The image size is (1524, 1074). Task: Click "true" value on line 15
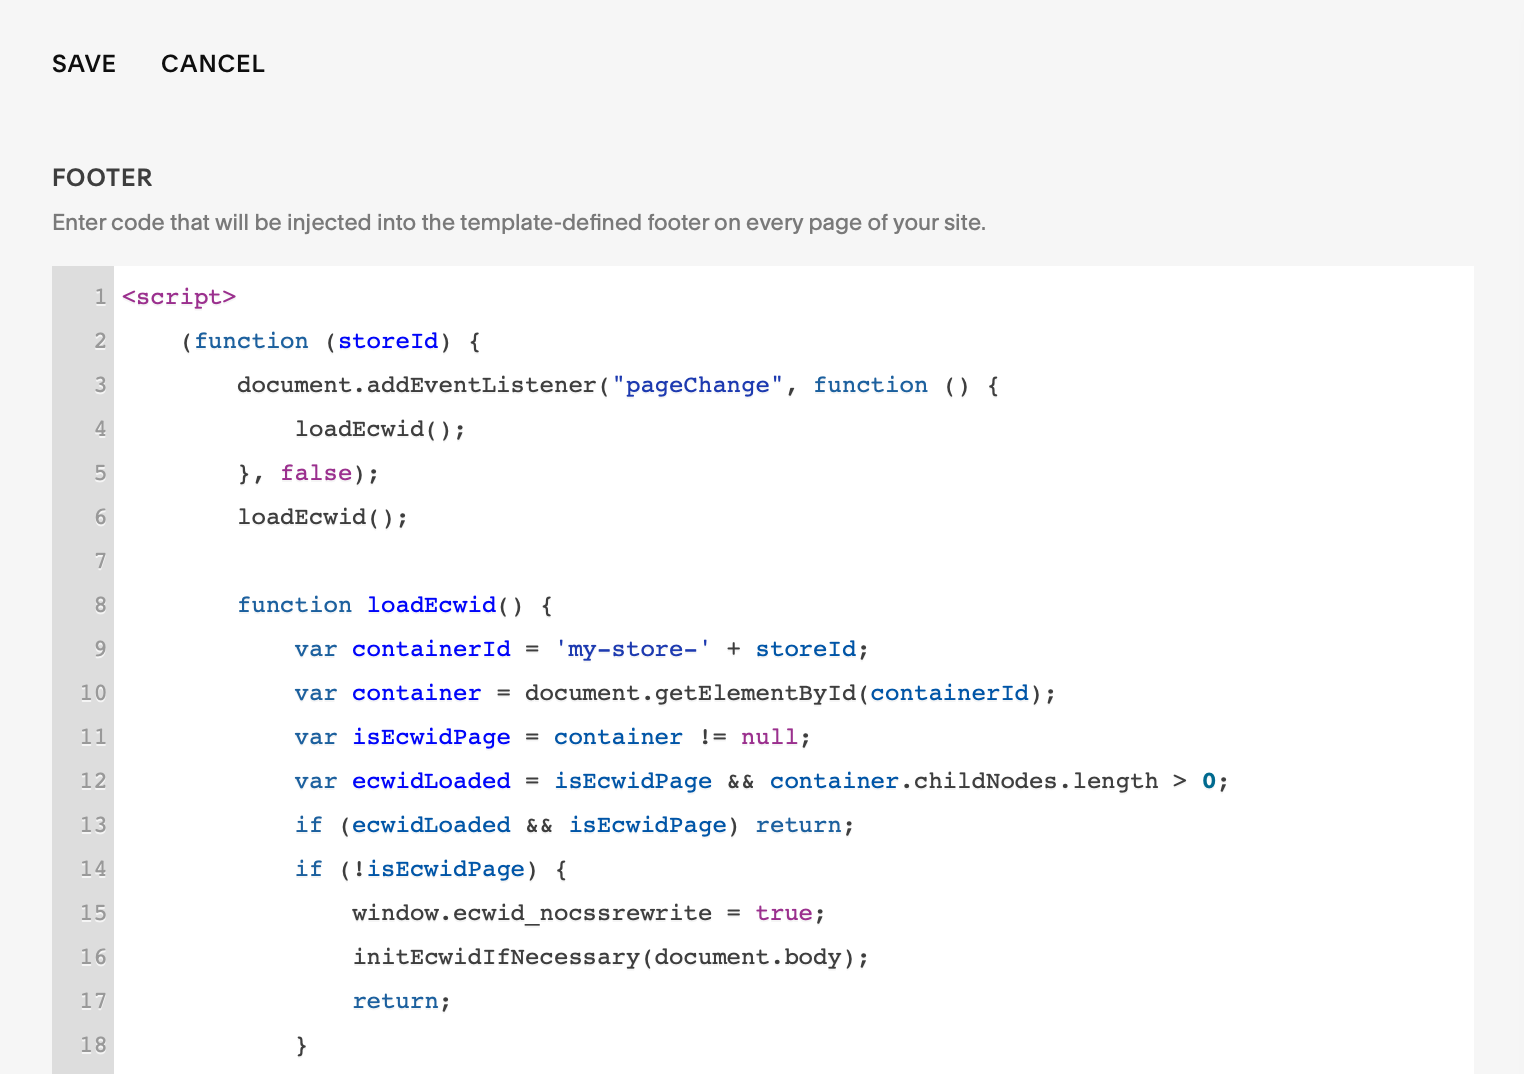tap(784, 913)
